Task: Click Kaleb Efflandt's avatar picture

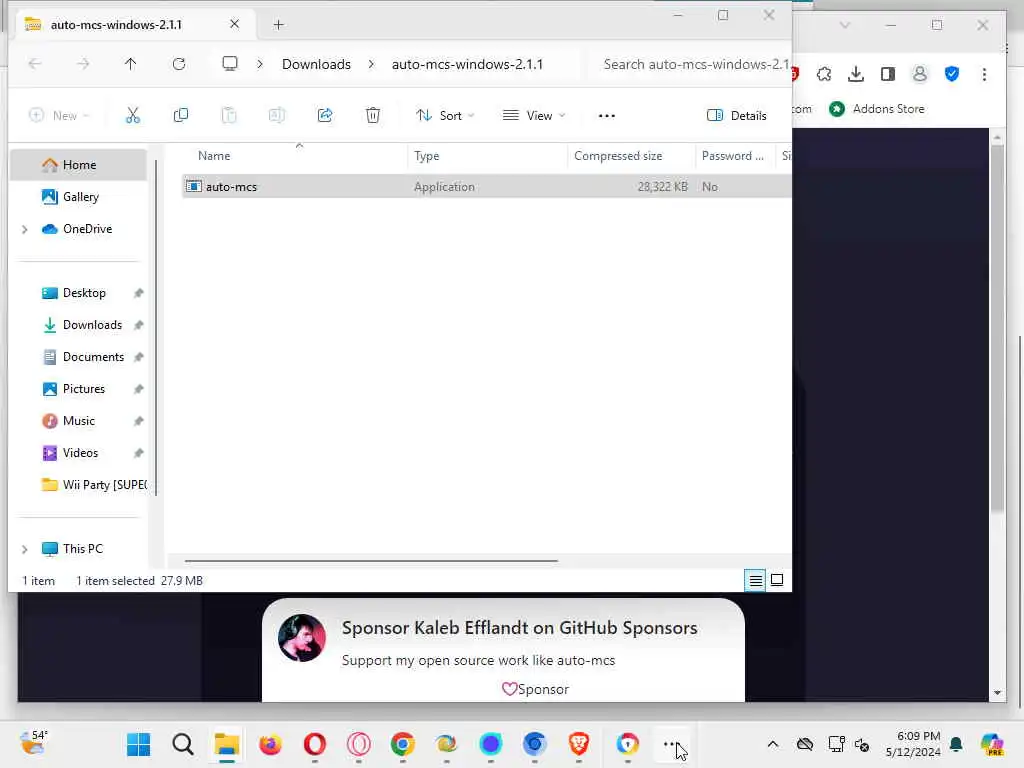Action: tap(302, 638)
